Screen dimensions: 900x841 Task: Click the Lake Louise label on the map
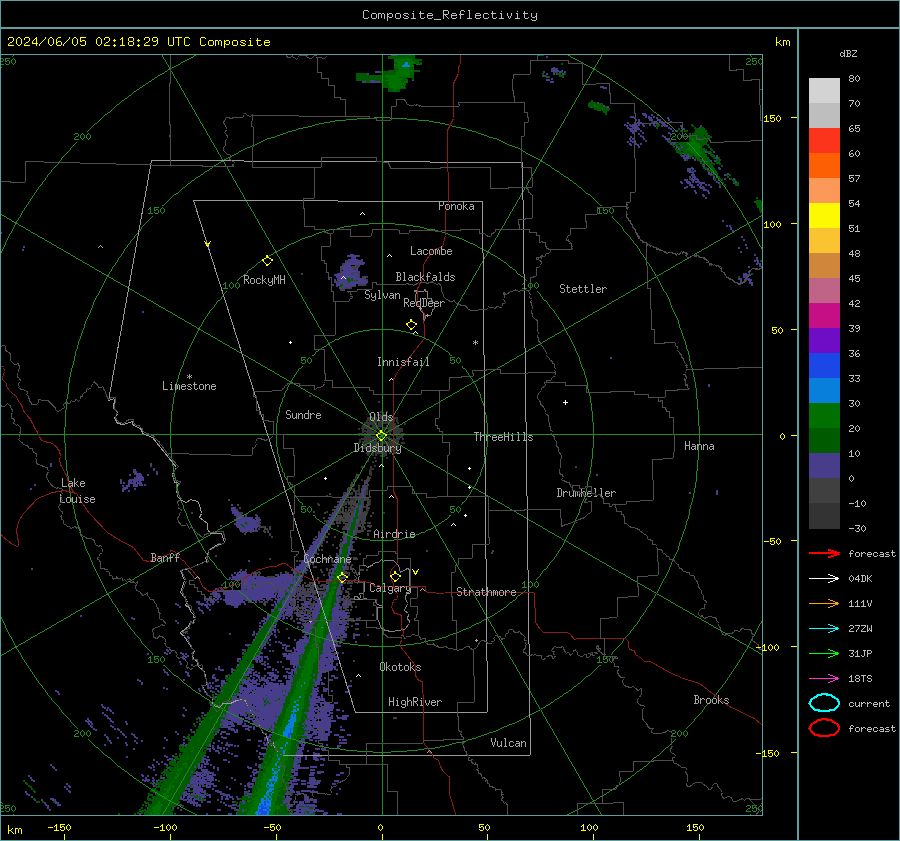pyautogui.click(x=78, y=491)
